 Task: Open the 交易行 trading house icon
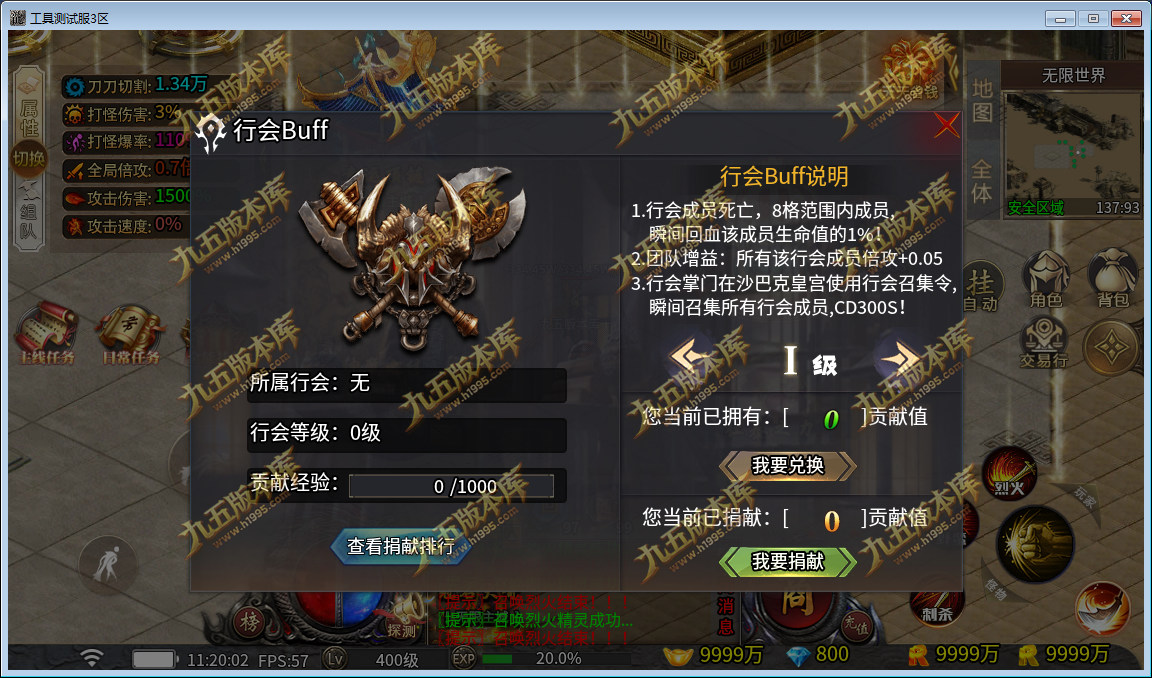click(1043, 342)
